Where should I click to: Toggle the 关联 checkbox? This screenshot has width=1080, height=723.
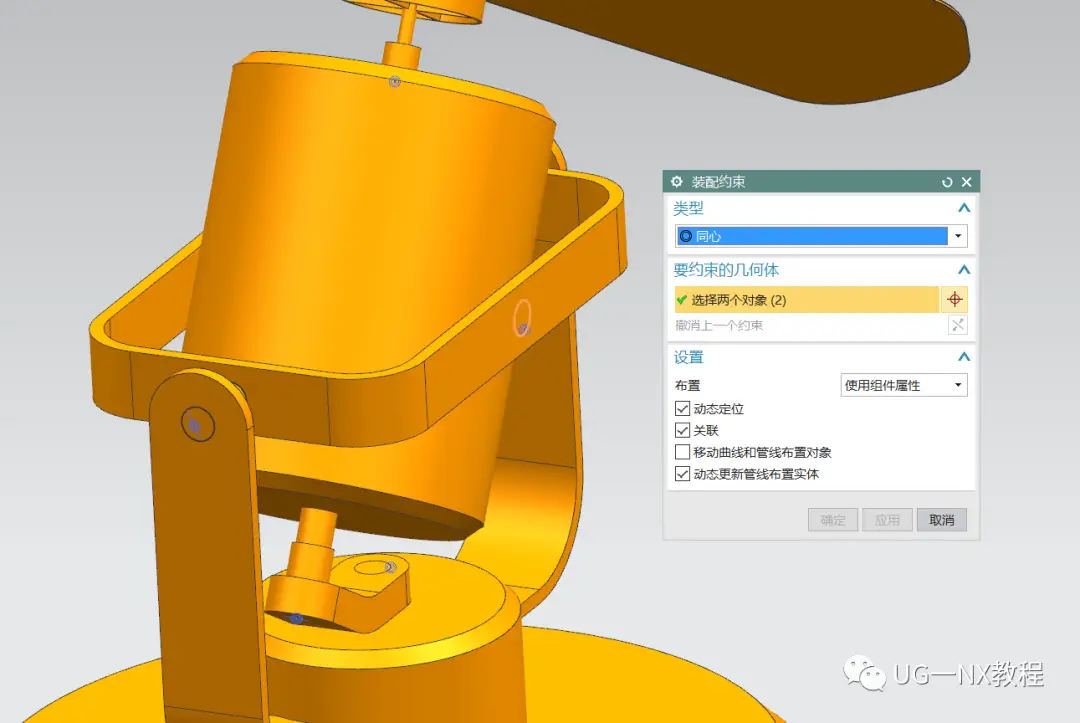pos(682,431)
